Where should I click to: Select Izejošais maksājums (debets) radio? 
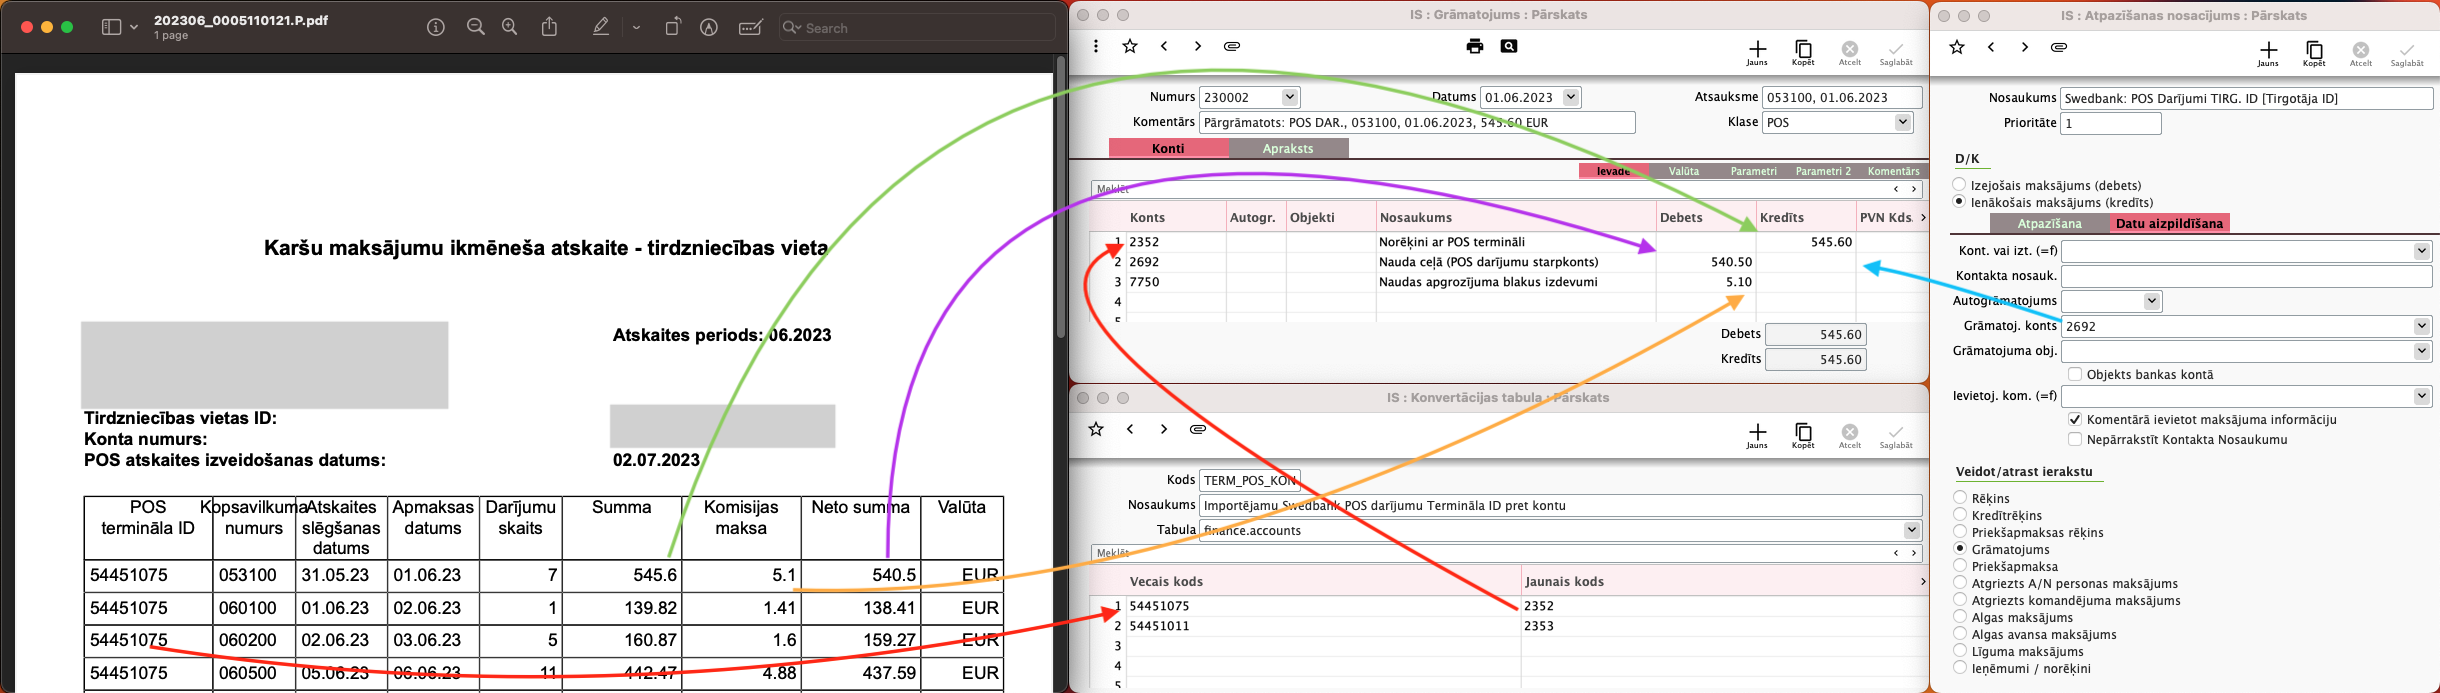tap(1959, 185)
